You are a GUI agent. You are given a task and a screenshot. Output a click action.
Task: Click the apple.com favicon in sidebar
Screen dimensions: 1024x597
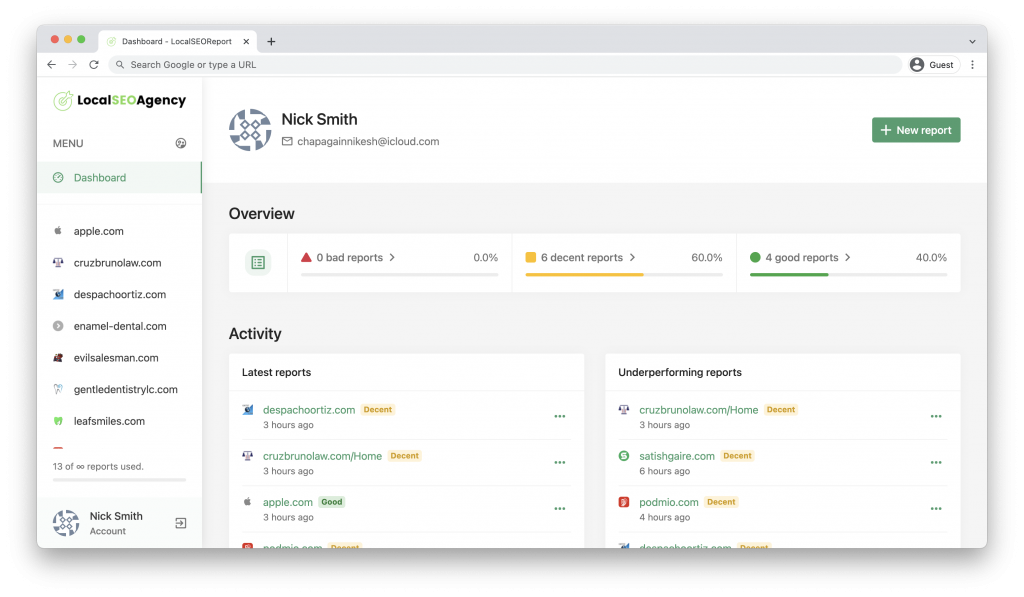(x=58, y=231)
